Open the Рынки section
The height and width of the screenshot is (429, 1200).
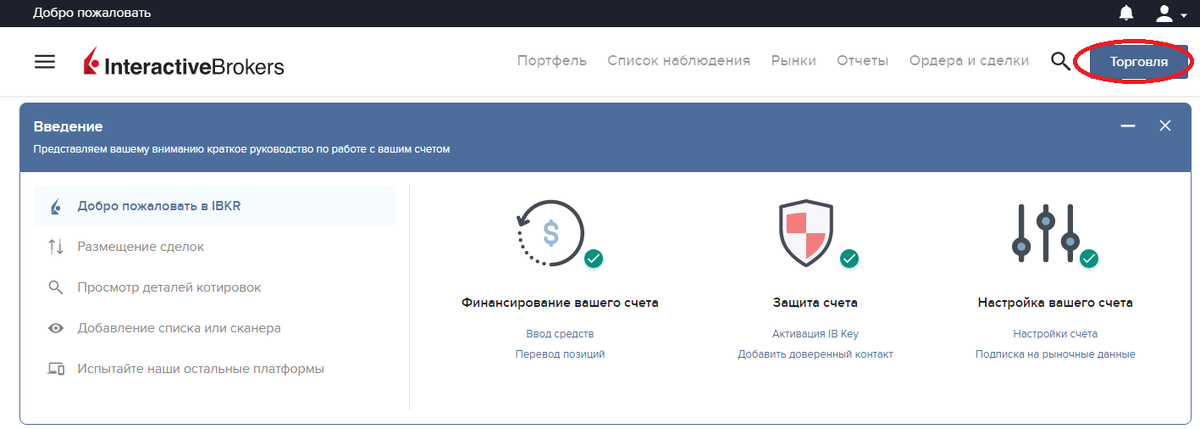coord(794,61)
